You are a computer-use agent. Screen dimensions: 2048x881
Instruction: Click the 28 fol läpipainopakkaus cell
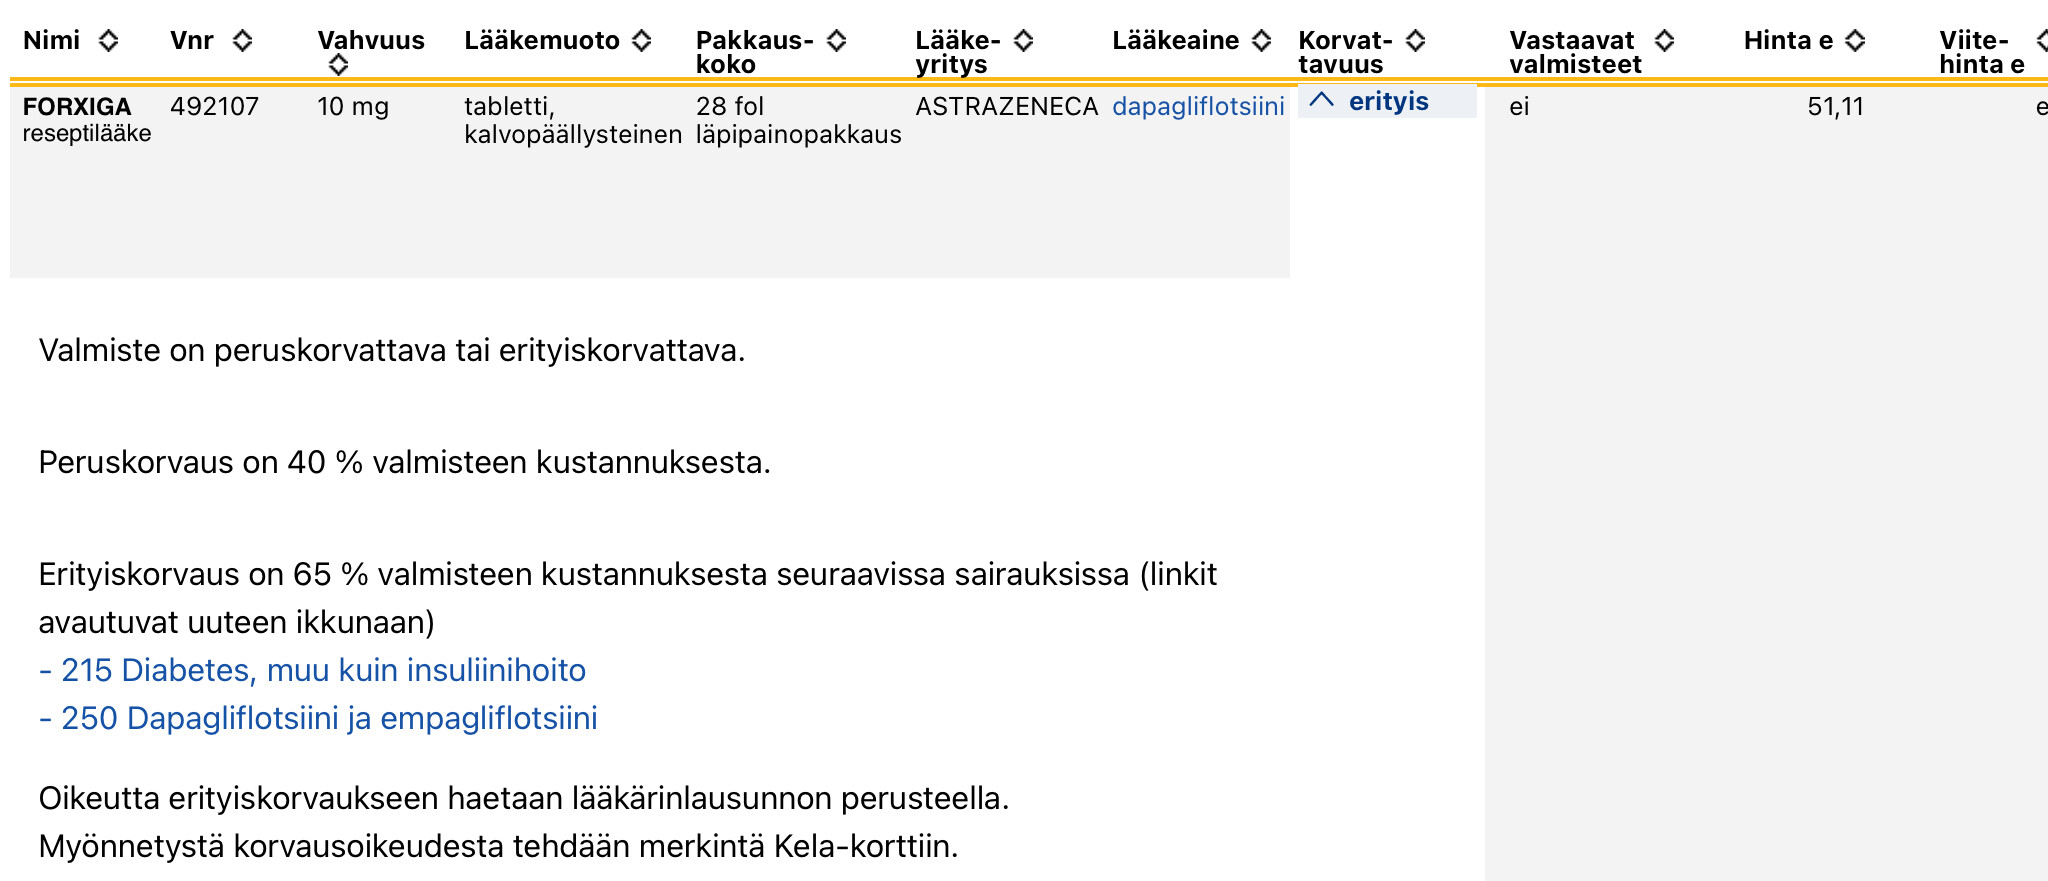click(798, 120)
